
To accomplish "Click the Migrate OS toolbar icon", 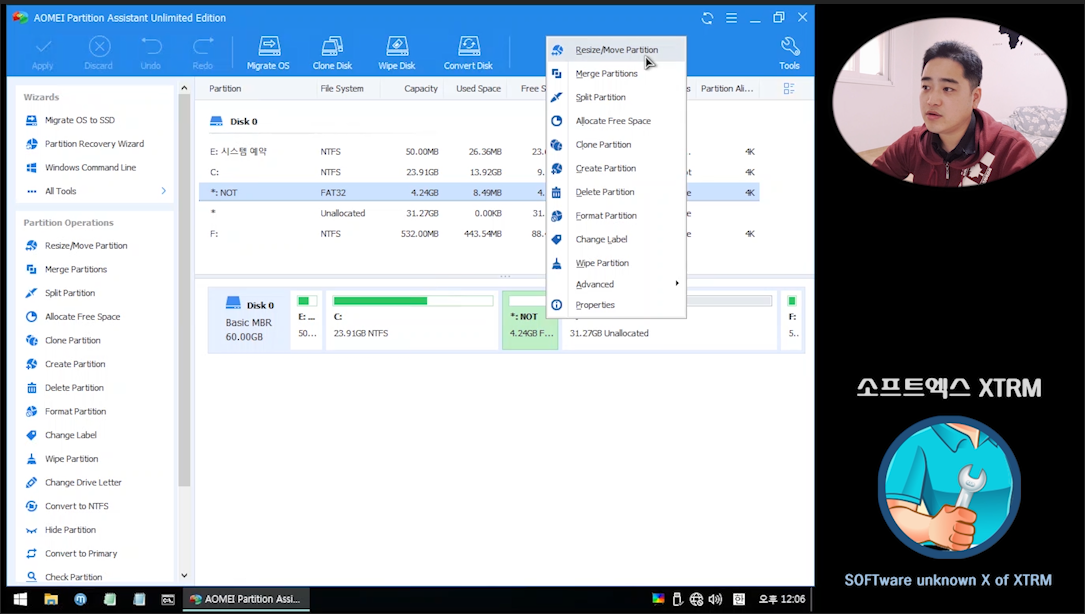I will point(268,53).
